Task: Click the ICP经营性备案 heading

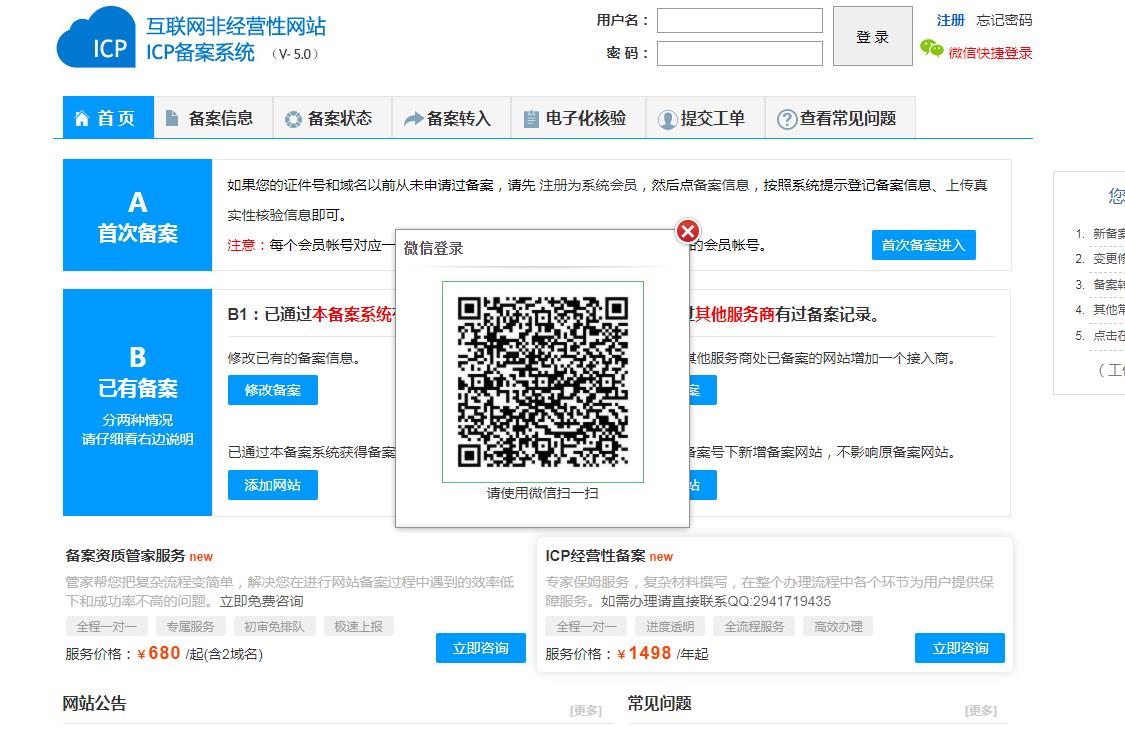Action: click(596, 555)
